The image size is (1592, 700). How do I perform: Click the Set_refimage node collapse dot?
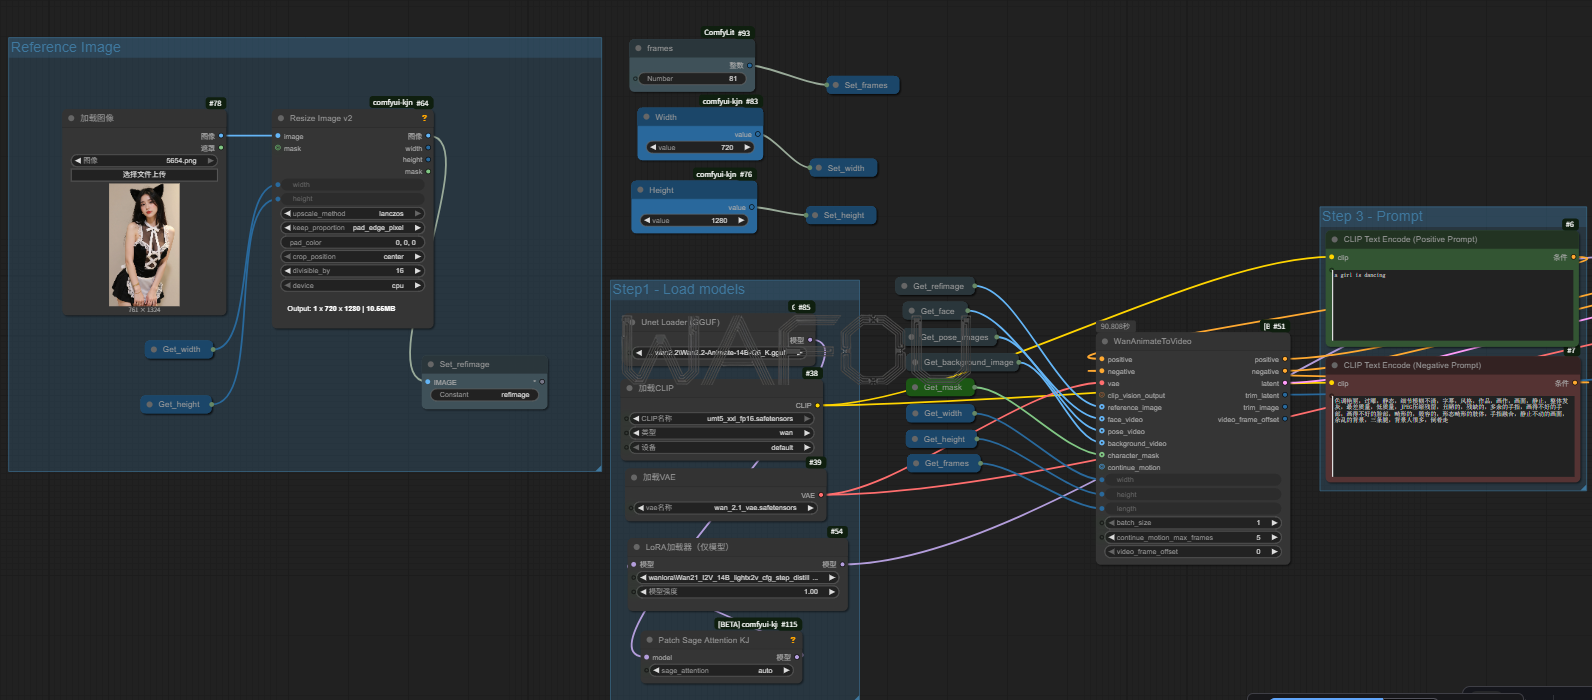click(x=430, y=364)
